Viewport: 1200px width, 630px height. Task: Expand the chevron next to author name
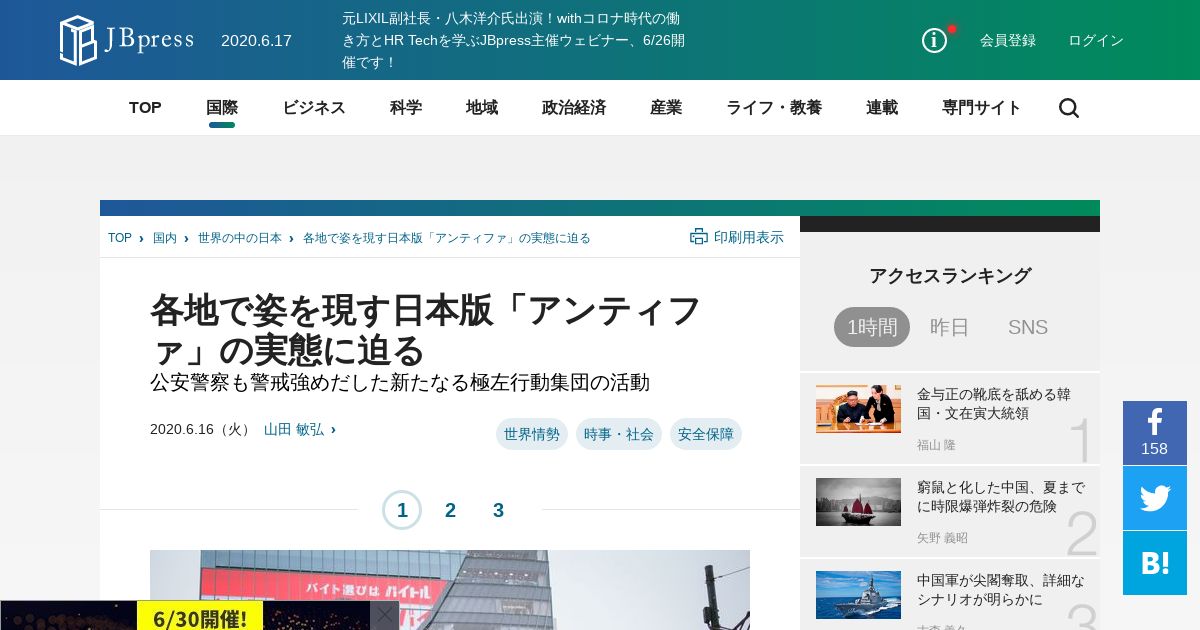point(333,429)
